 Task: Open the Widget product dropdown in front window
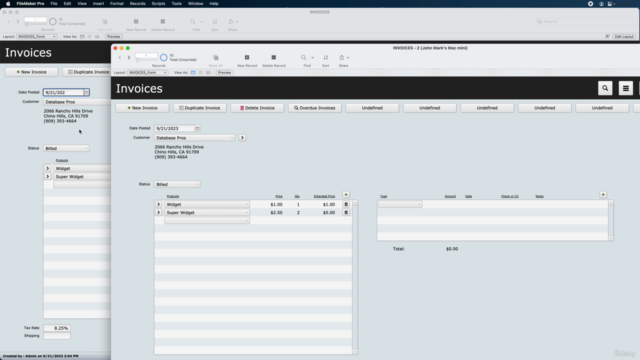[207, 204]
